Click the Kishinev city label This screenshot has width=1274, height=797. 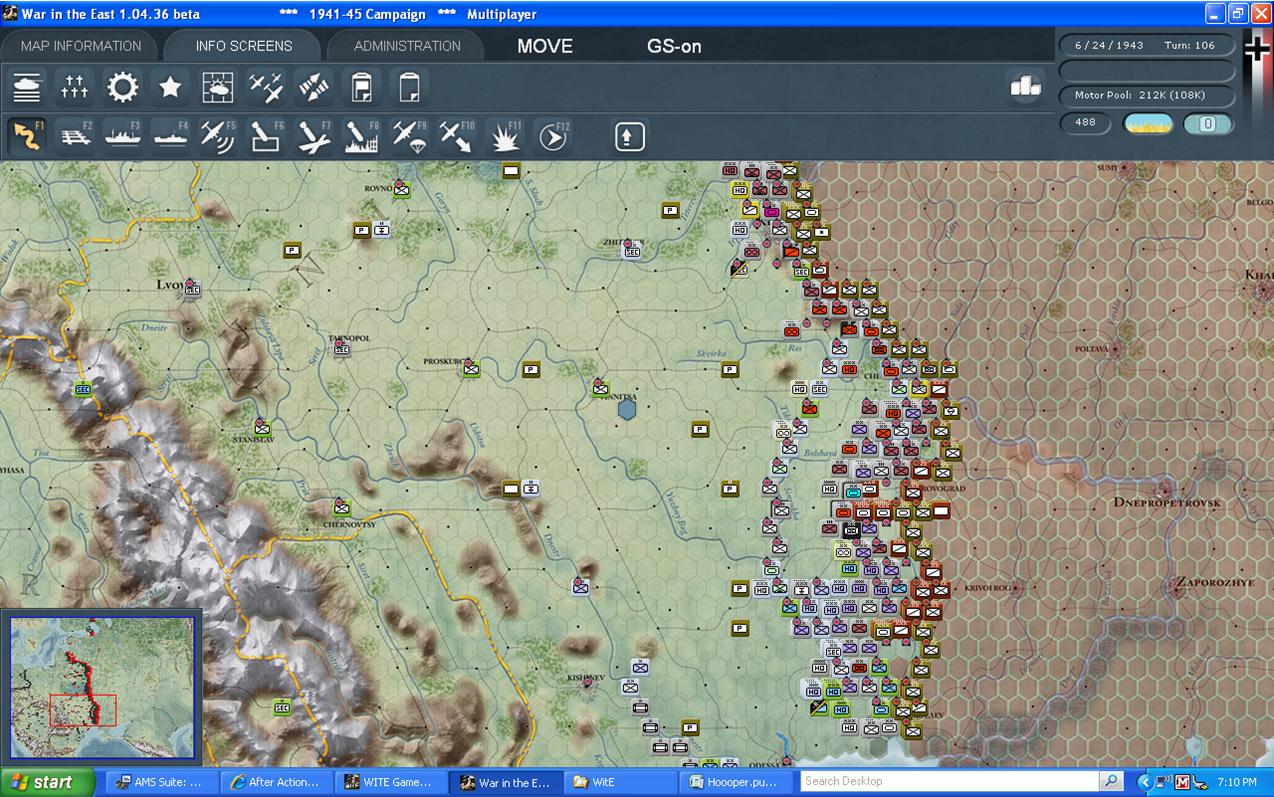pyautogui.click(x=585, y=678)
